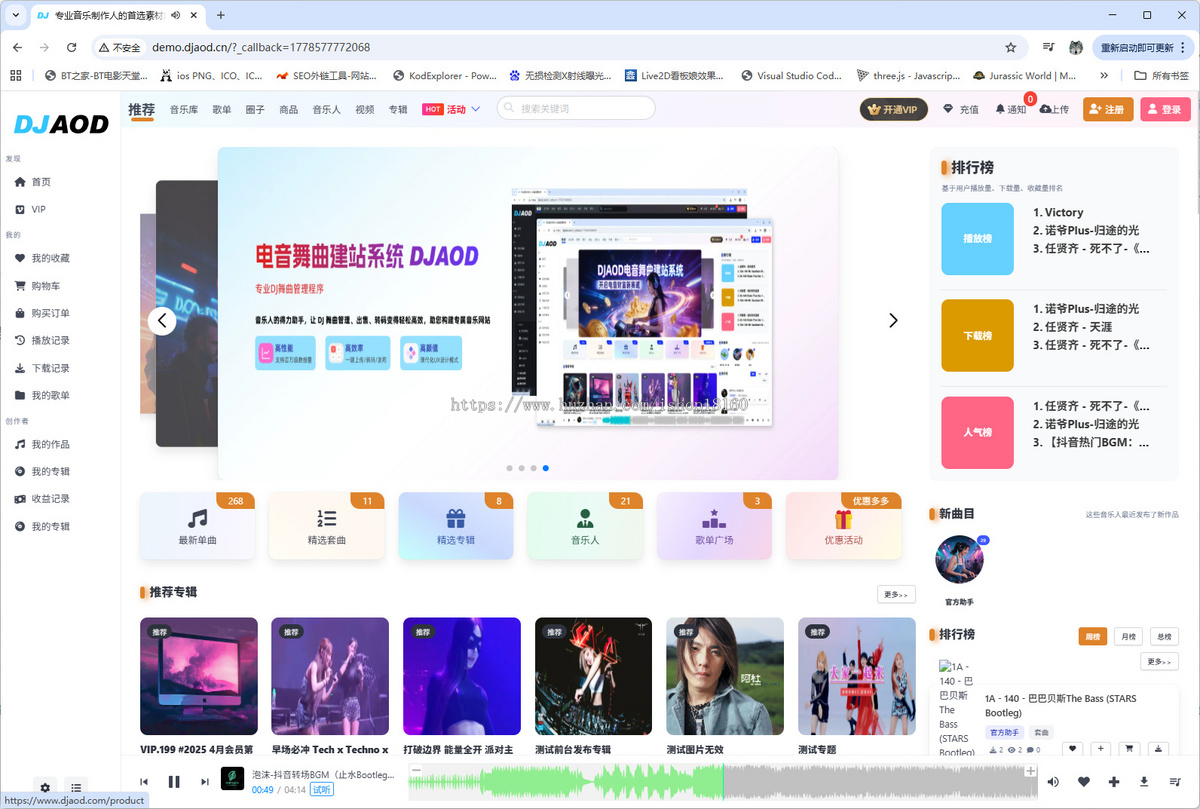Open the player playlist queue icon
The image size is (1200, 809).
(x=1175, y=782)
